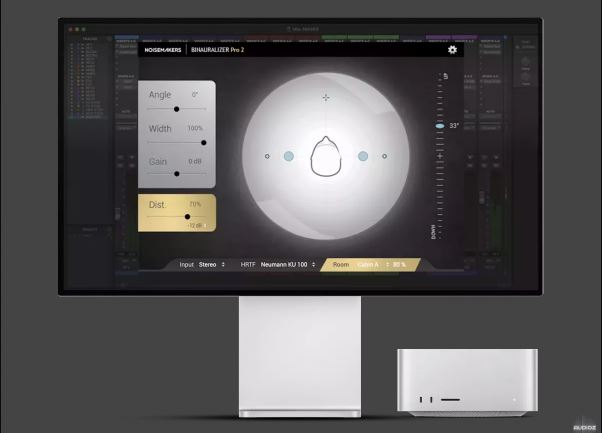This screenshot has width=602, height=433.
Task: Toggle the gold Room label
Action: tap(341, 264)
